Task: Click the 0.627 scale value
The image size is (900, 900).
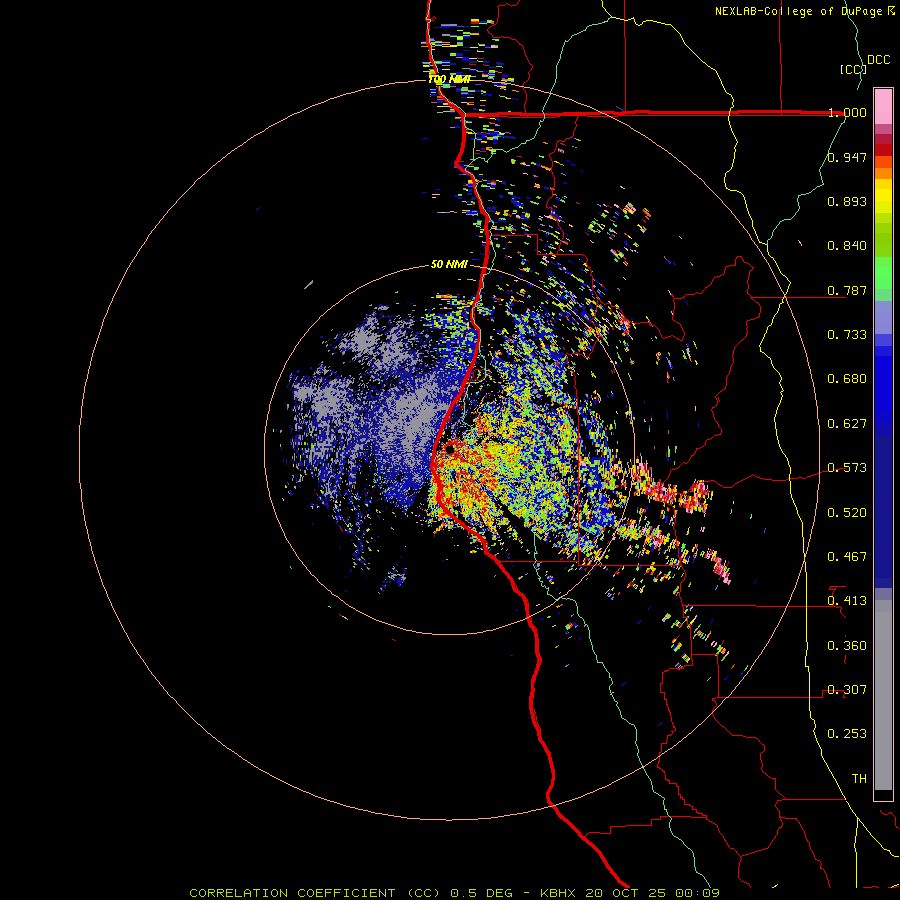Action: point(847,424)
